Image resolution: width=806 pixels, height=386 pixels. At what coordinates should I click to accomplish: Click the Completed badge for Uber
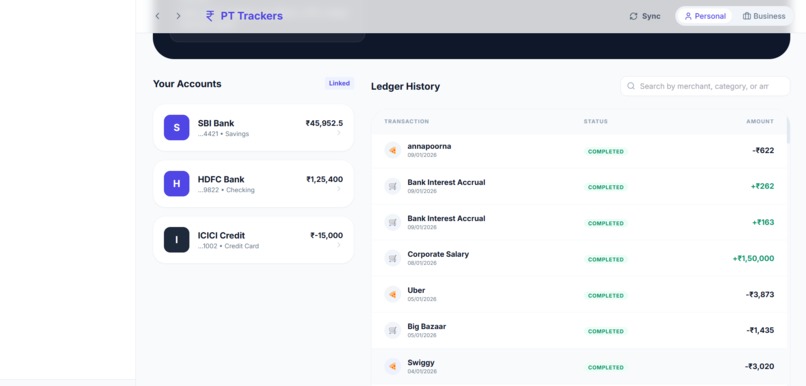[x=606, y=296]
